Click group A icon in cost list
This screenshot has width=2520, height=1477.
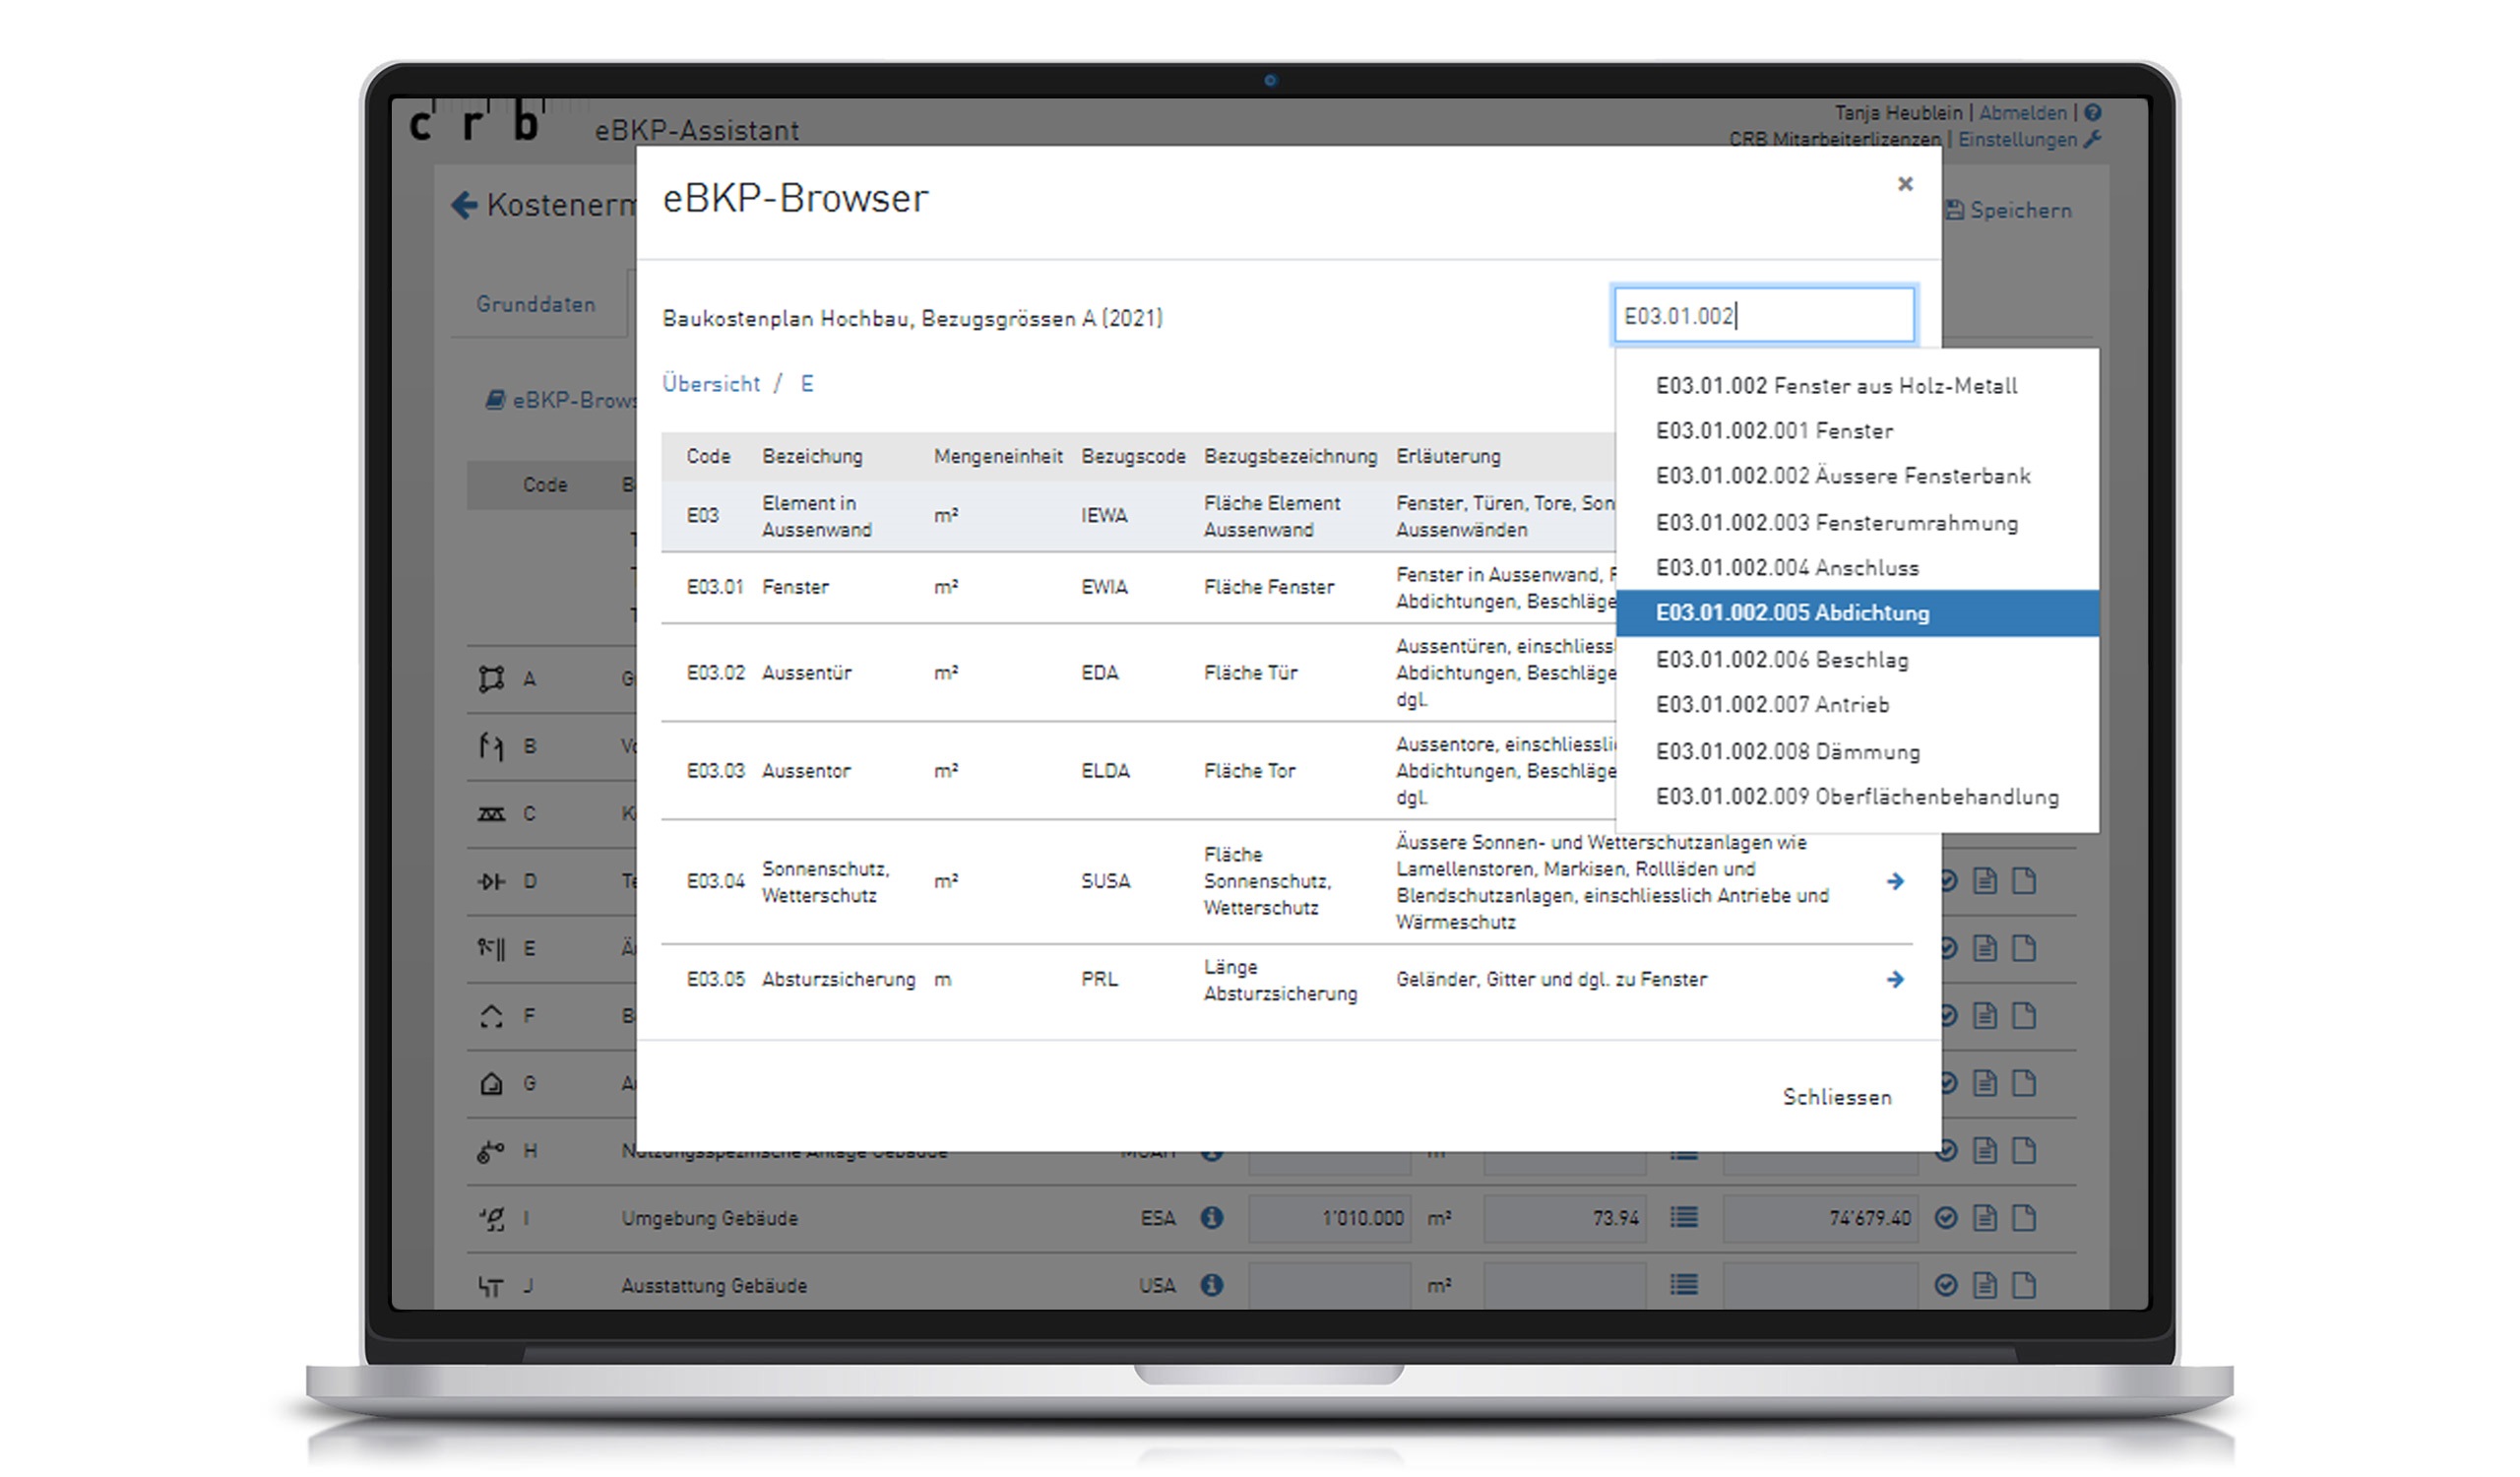tap(491, 679)
